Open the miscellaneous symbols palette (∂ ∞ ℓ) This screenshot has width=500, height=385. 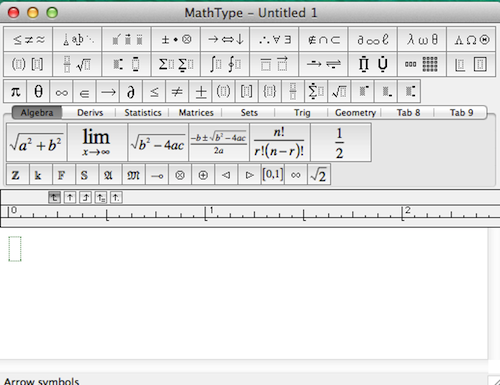[373, 39]
